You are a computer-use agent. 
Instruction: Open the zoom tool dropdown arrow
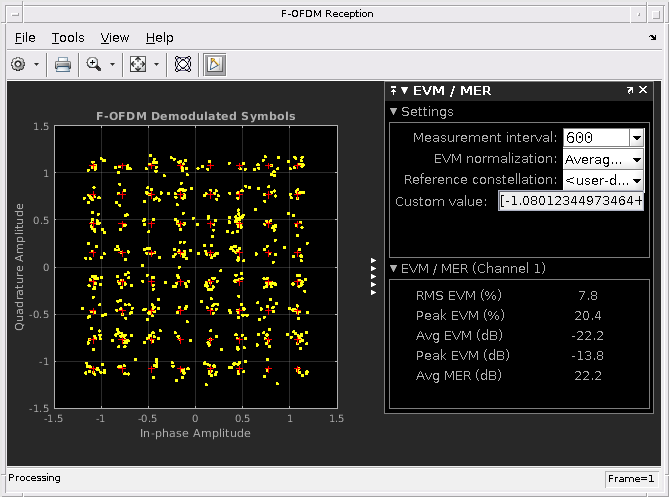click(112, 64)
